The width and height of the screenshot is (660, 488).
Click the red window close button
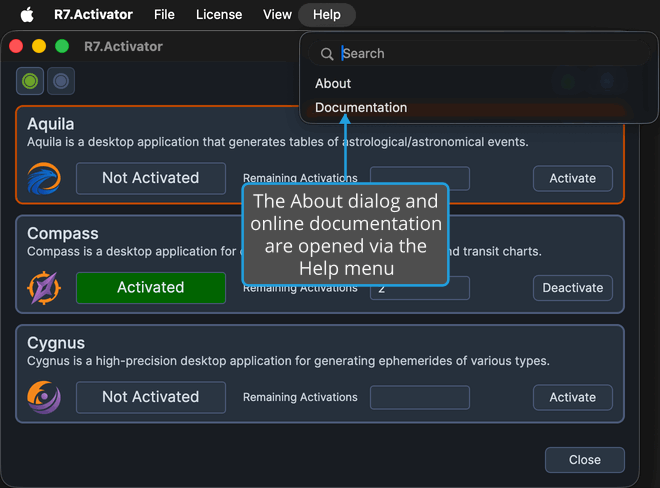pos(16,46)
